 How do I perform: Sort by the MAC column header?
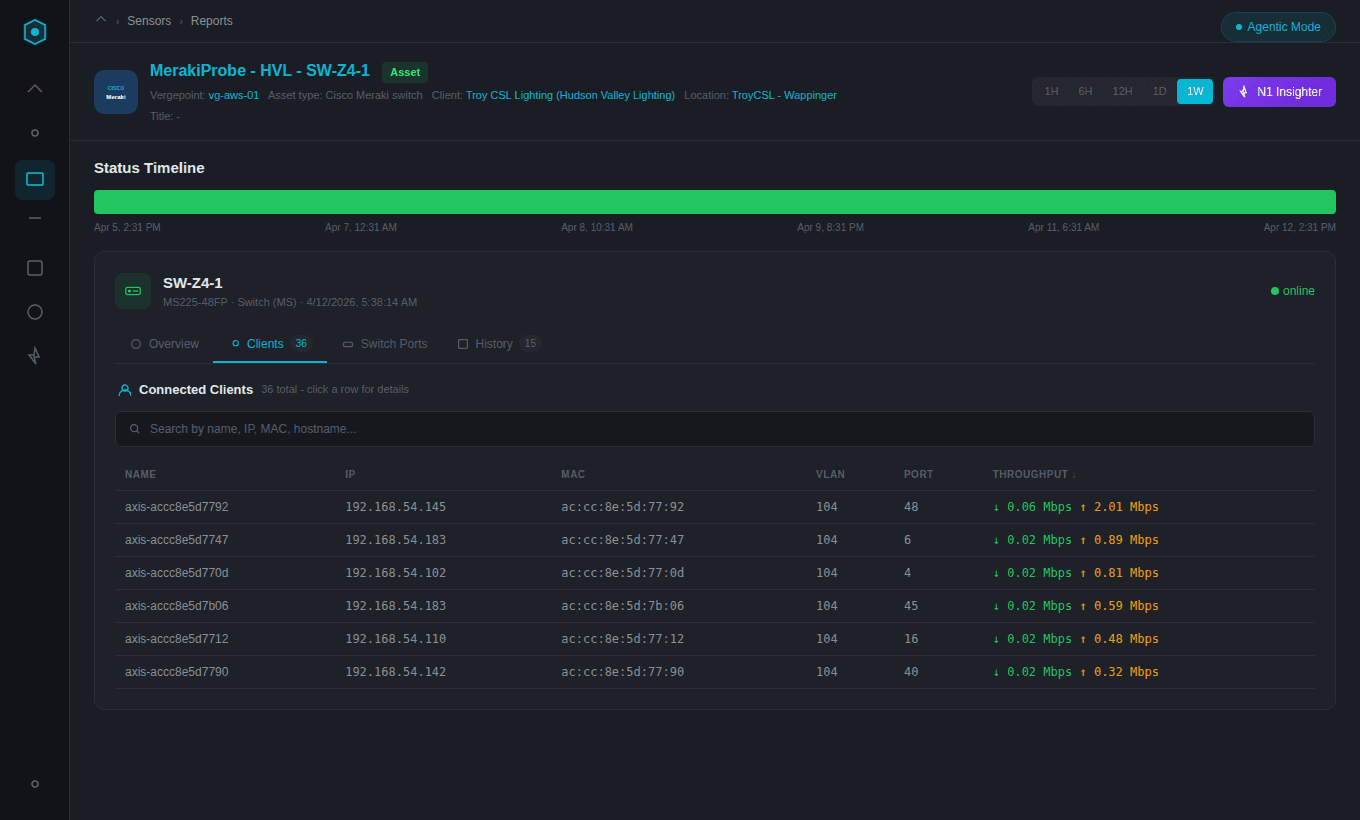click(573, 474)
